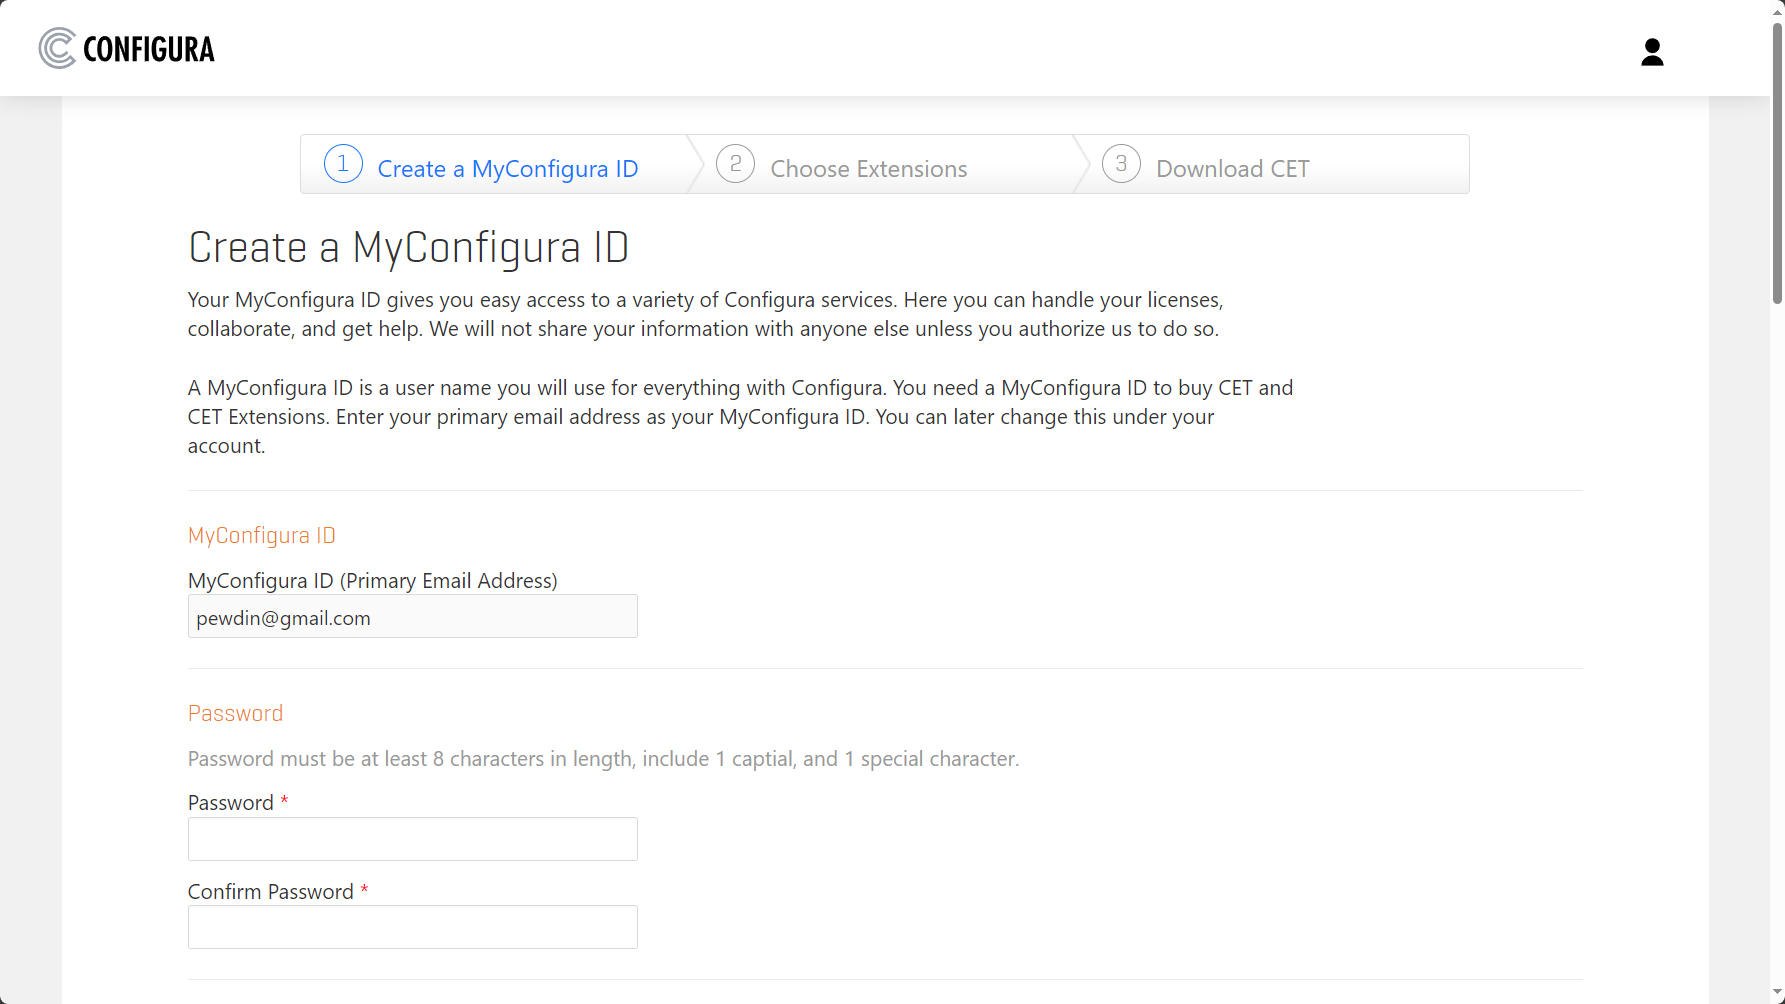Focus the Confirm Password input field
Image resolution: width=1785 pixels, height=1004 pixels.
pyautogui.click(x=413, y=927)
